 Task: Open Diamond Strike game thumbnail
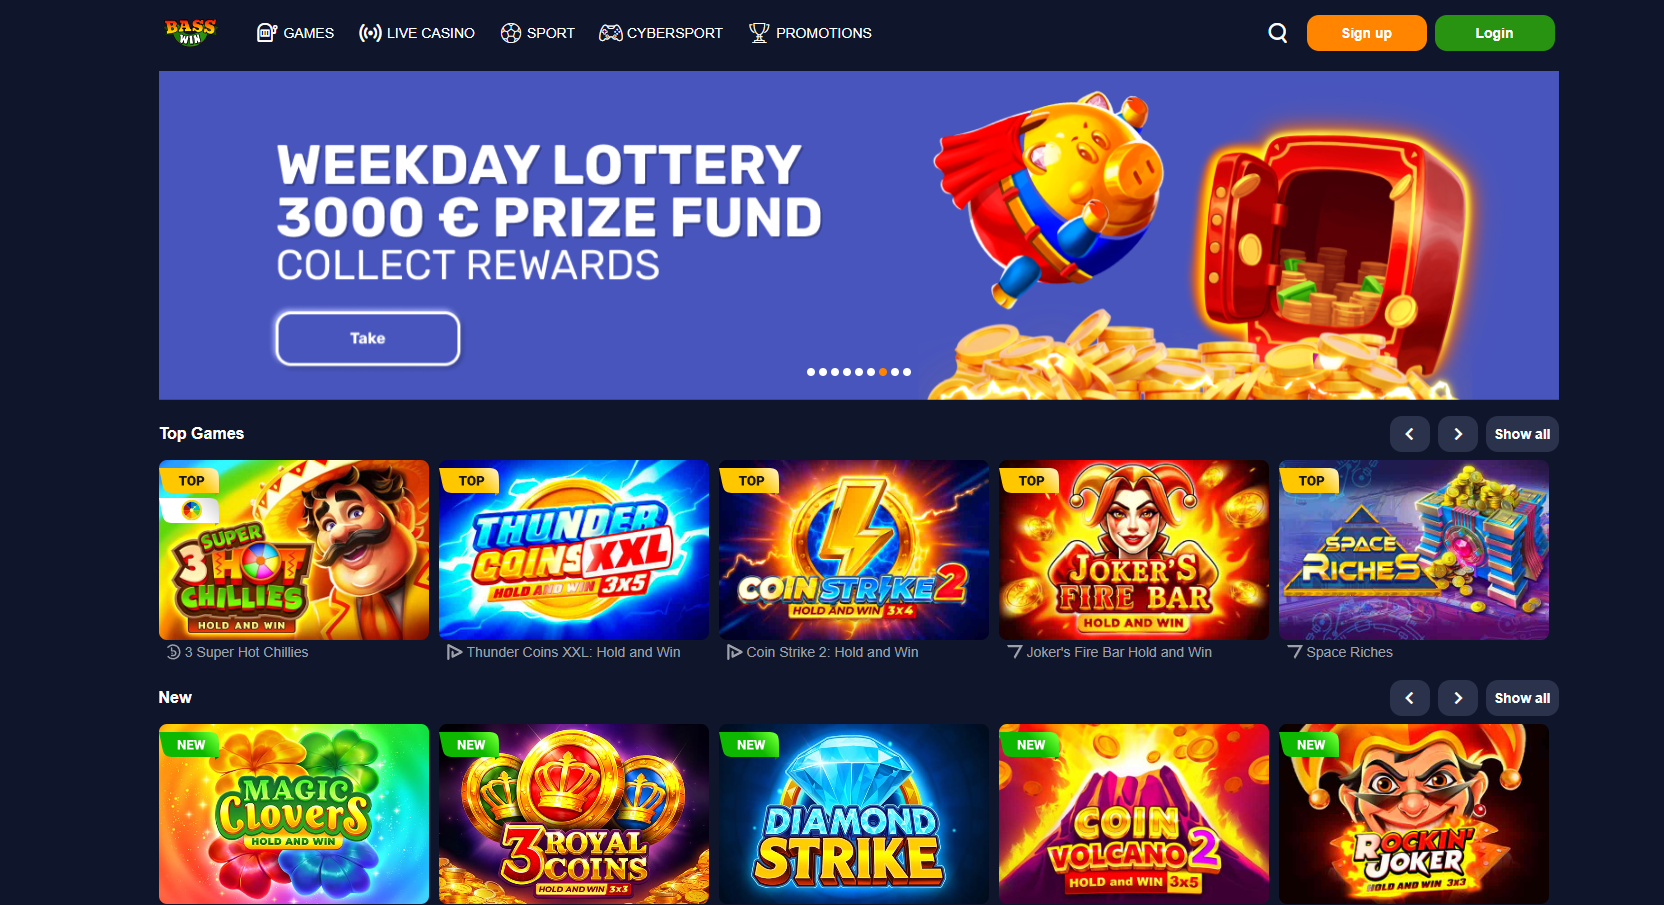pos(854,814)
